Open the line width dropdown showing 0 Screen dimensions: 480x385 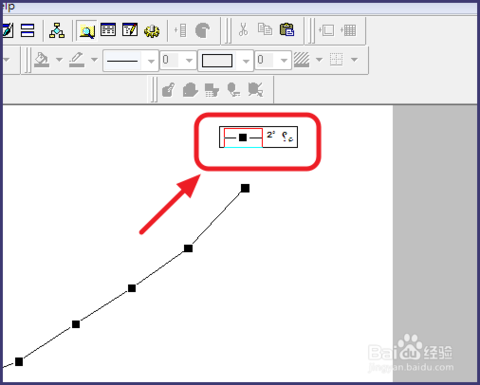click(178, 60)
